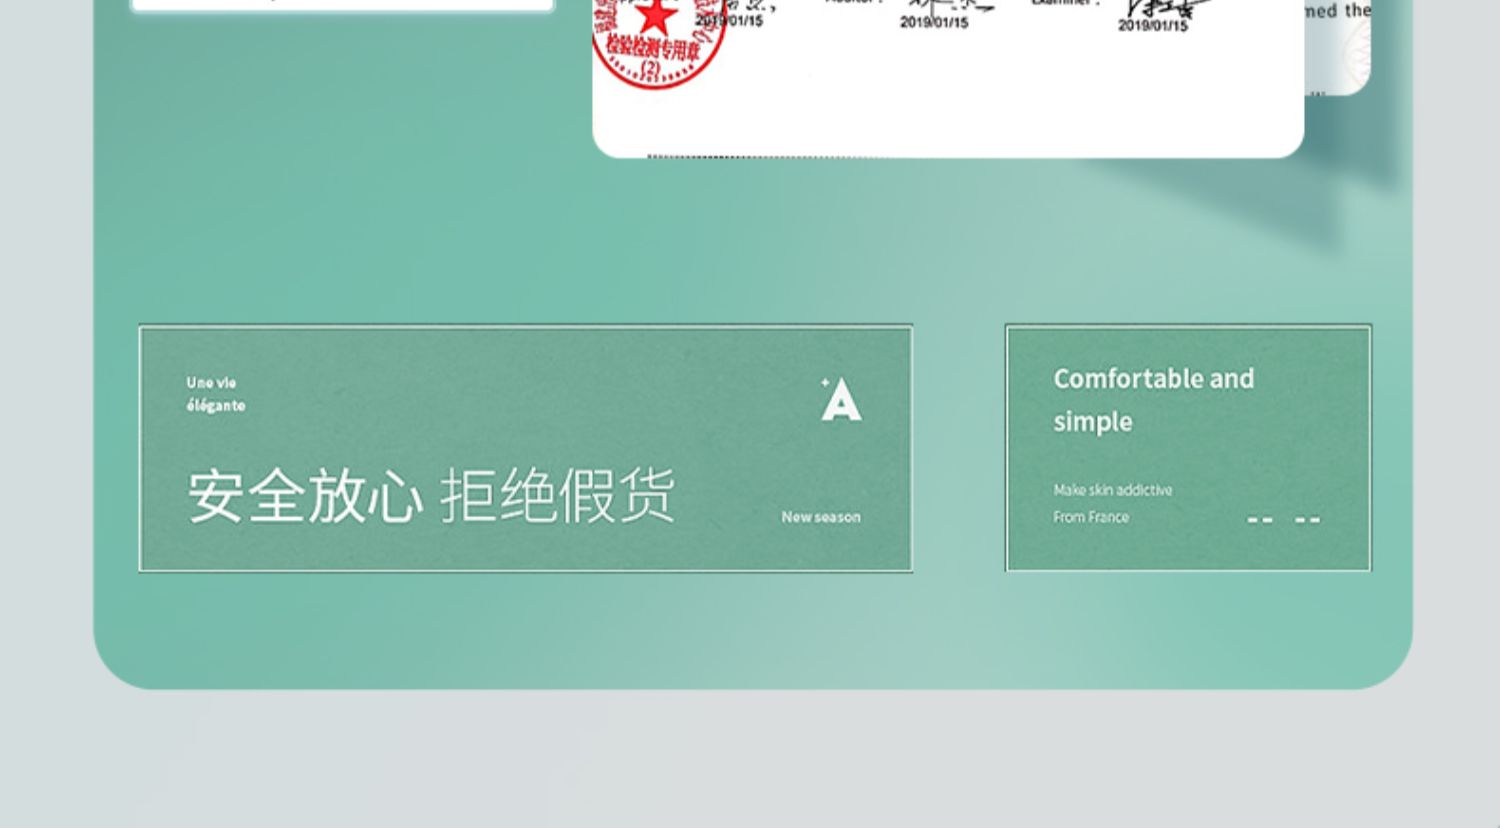
Task: Click the rightmost 2019/01/15 date
Action: point(1153,25)
